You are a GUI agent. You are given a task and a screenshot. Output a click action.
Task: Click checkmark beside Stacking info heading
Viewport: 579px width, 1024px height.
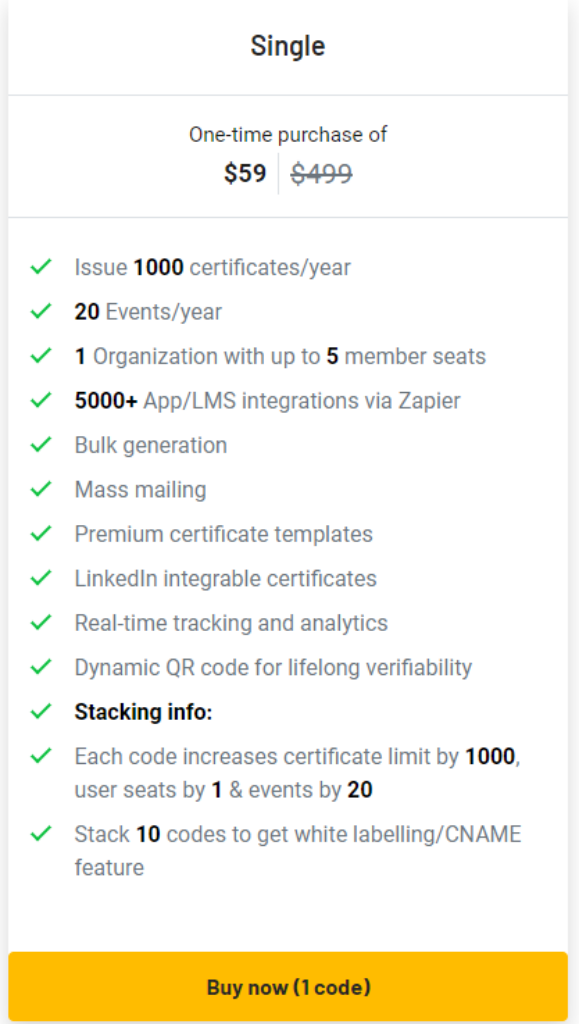[x=41, y=711]
